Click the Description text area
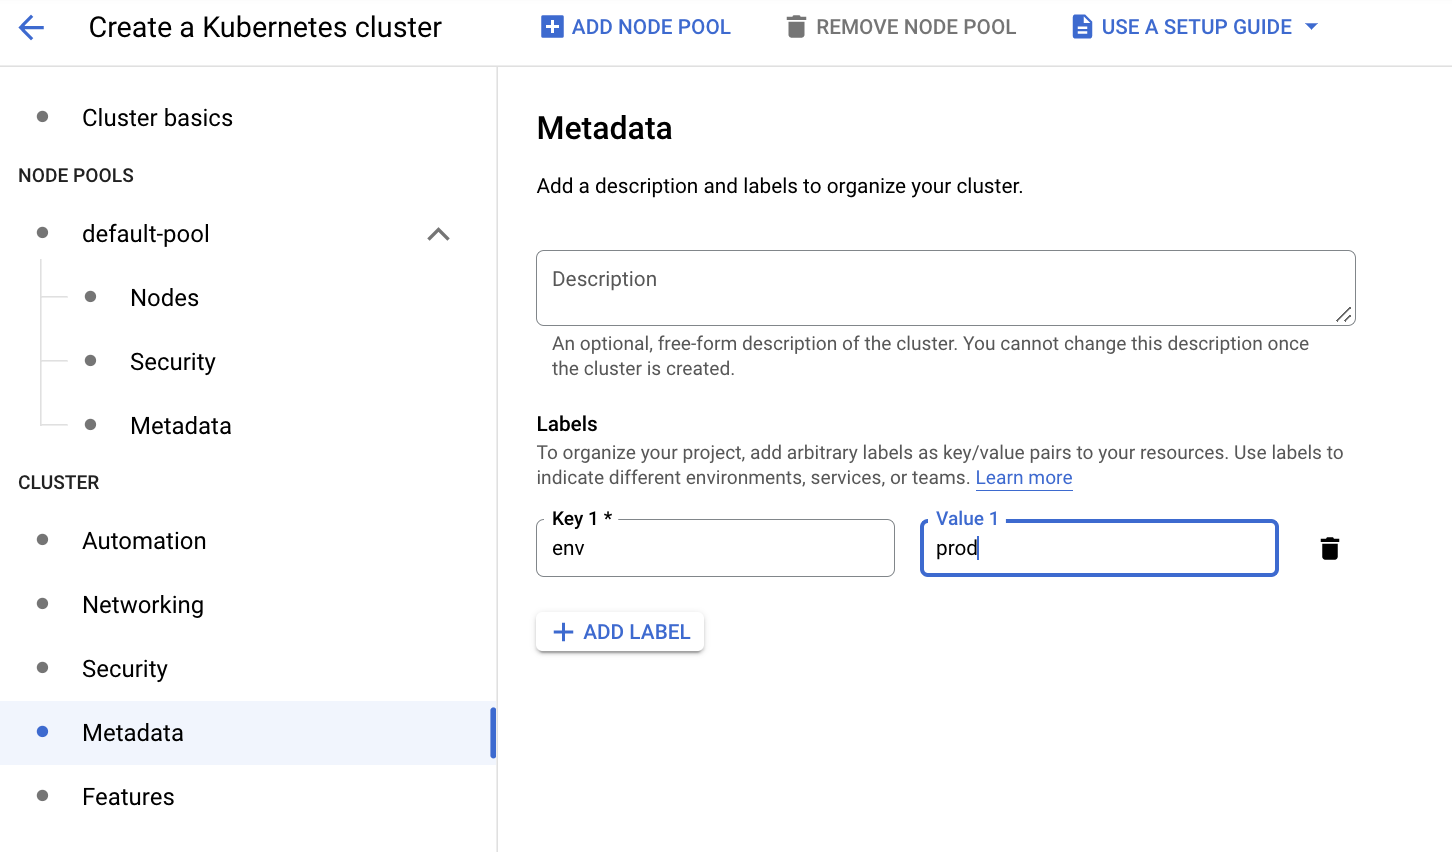1452x852 pixels. [946, 288]
